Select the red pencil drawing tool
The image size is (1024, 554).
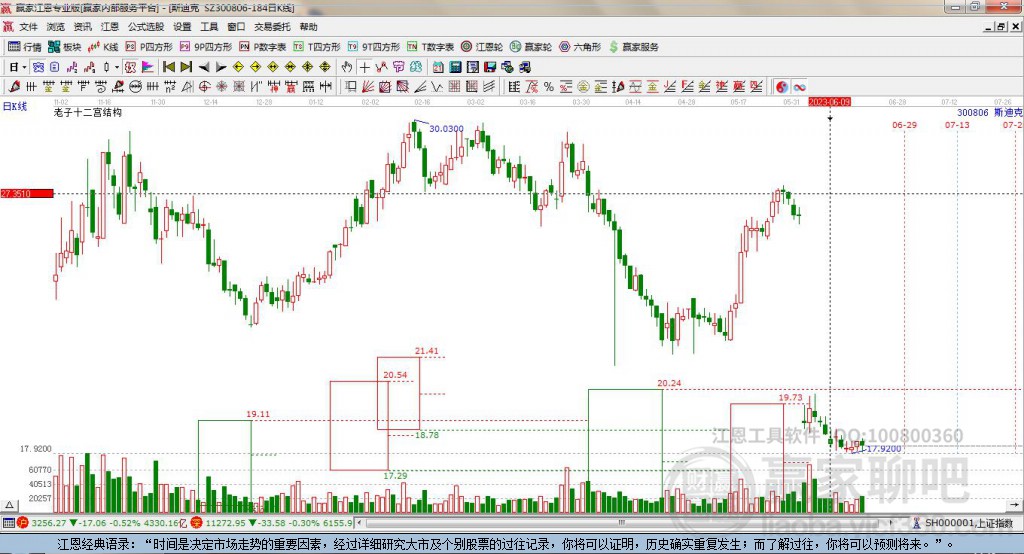click(15, 86)
